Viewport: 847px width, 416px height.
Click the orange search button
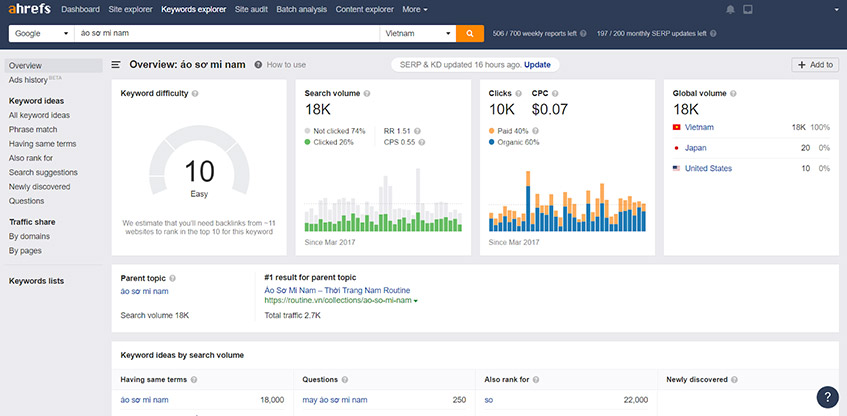pos(470,33)
